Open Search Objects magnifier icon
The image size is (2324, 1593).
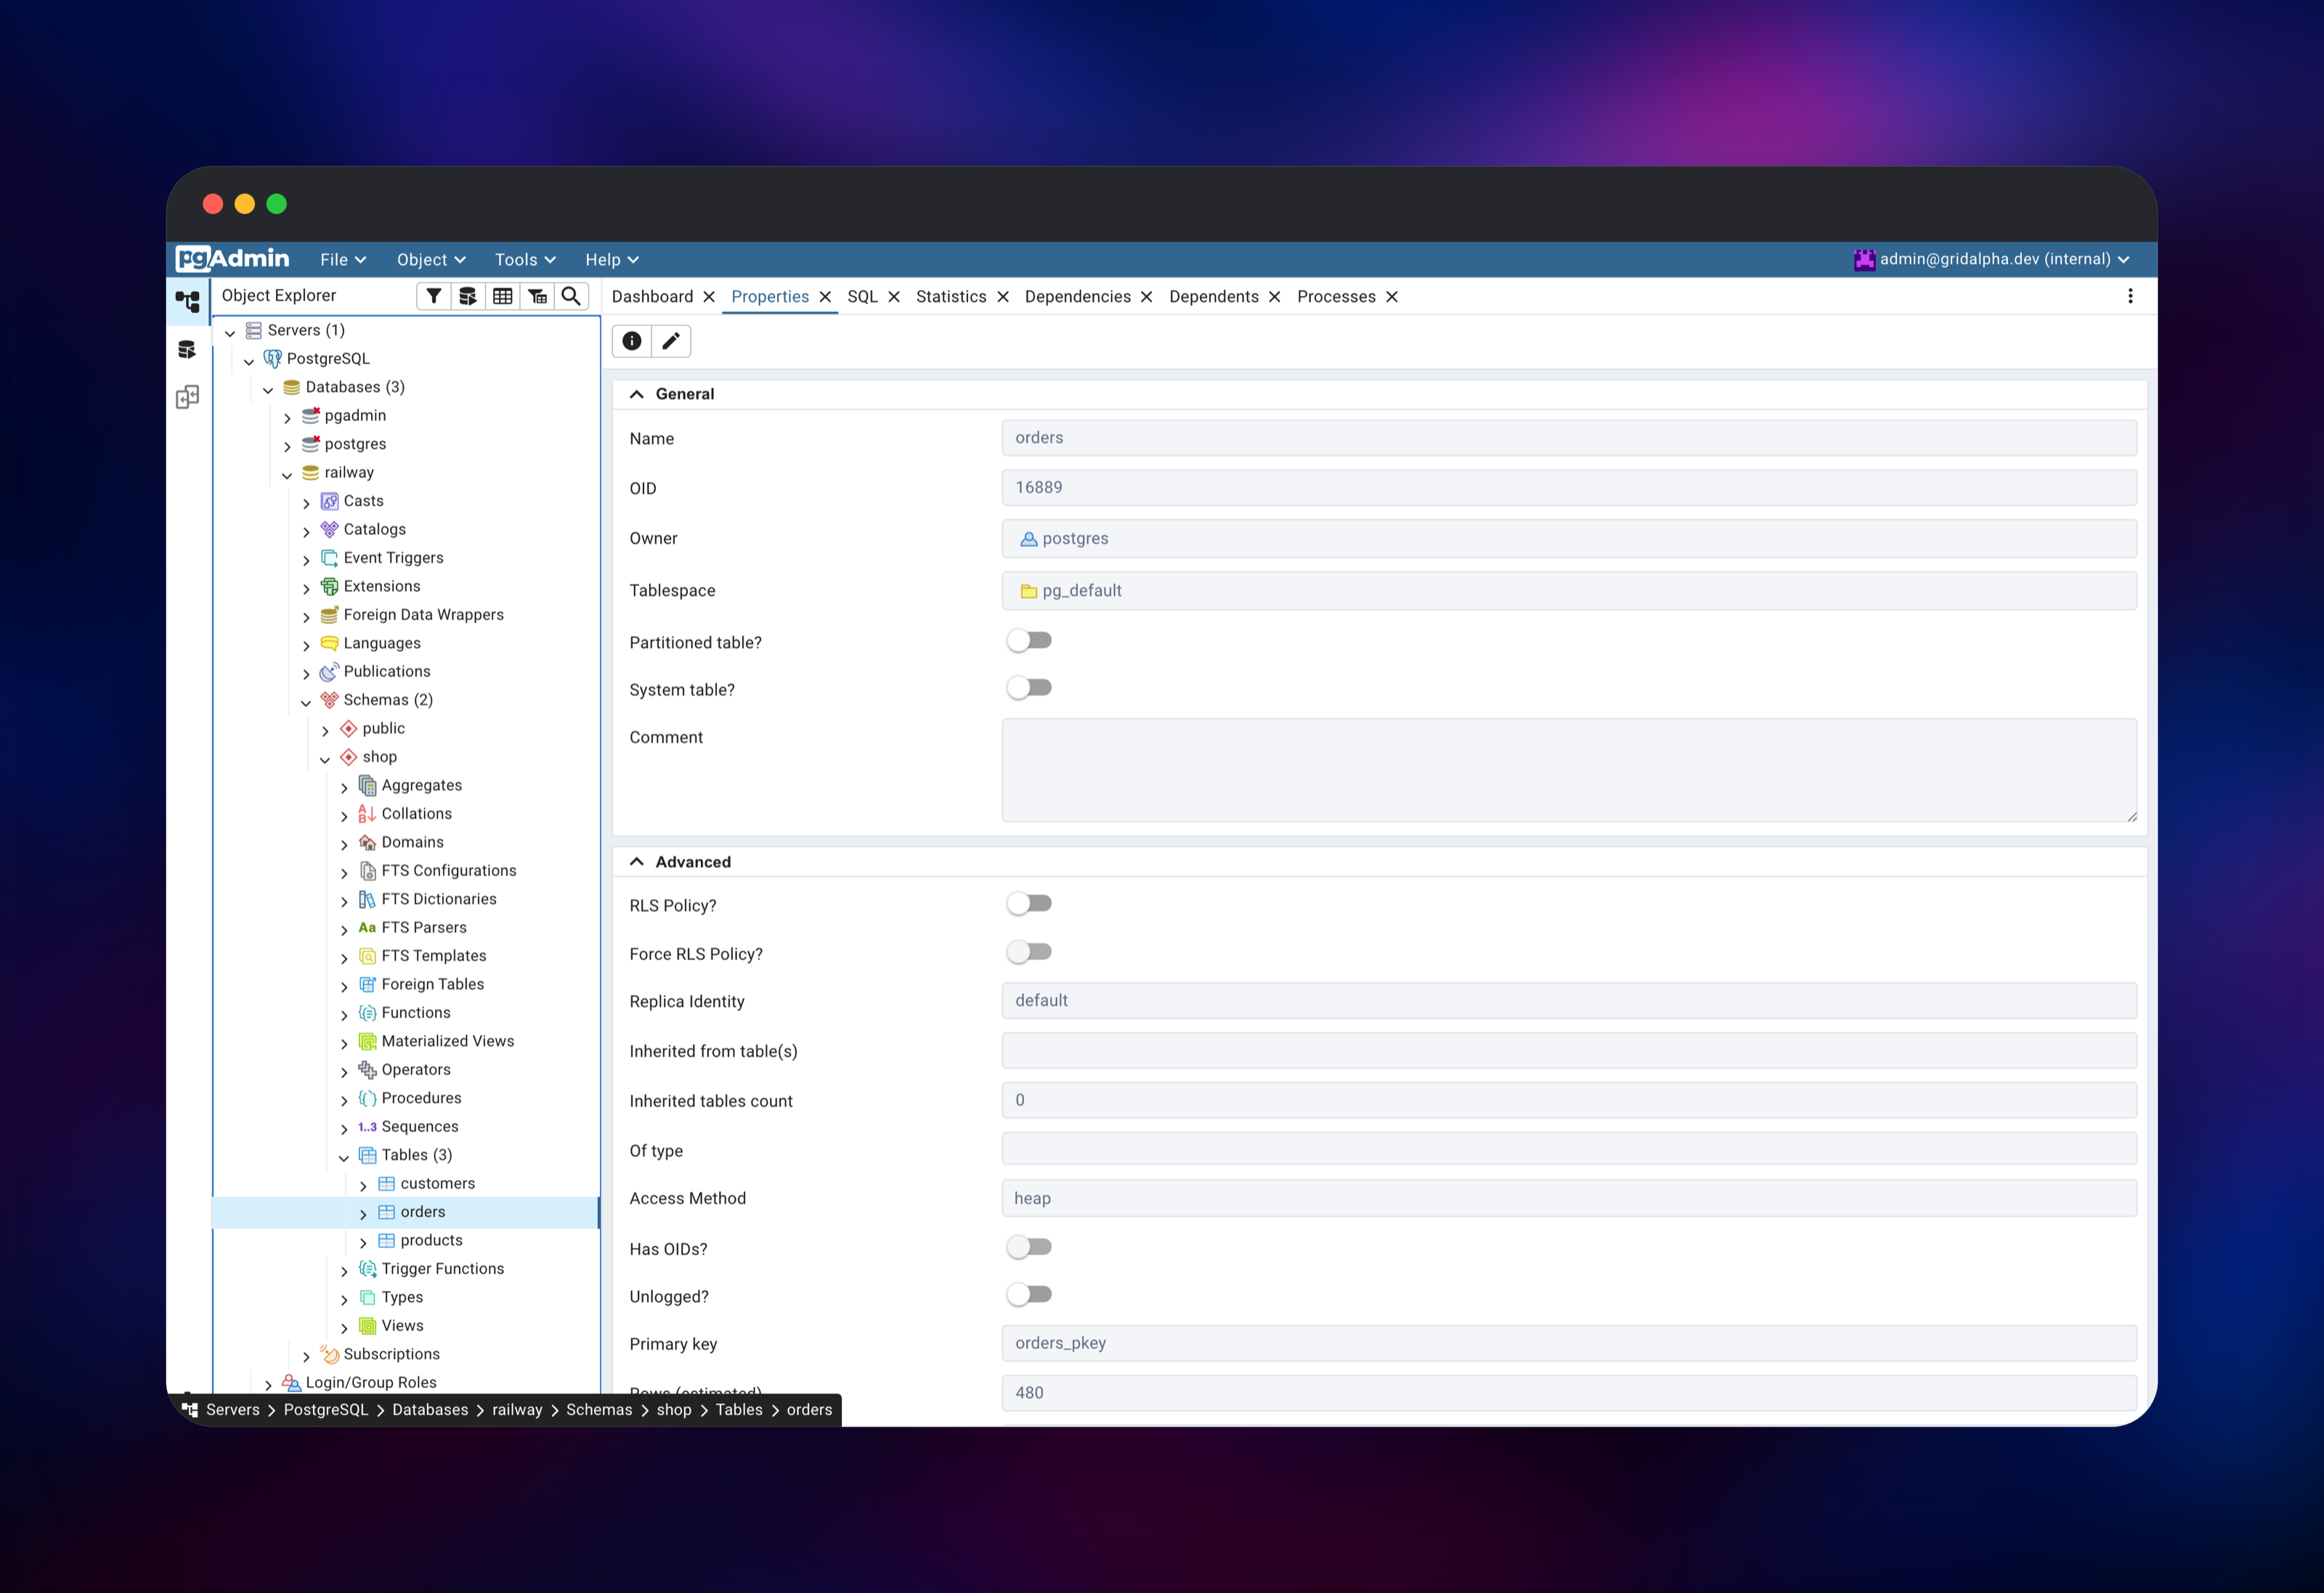571,296
